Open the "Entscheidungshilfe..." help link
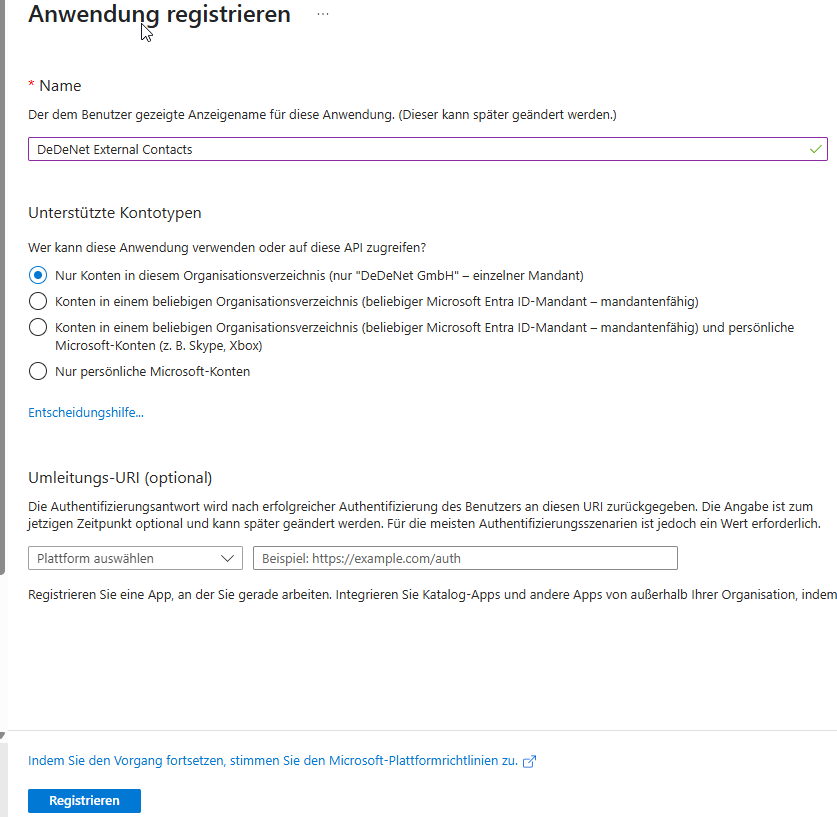The width and height of the screenshot is (837, 817). (x=85, y=412)
